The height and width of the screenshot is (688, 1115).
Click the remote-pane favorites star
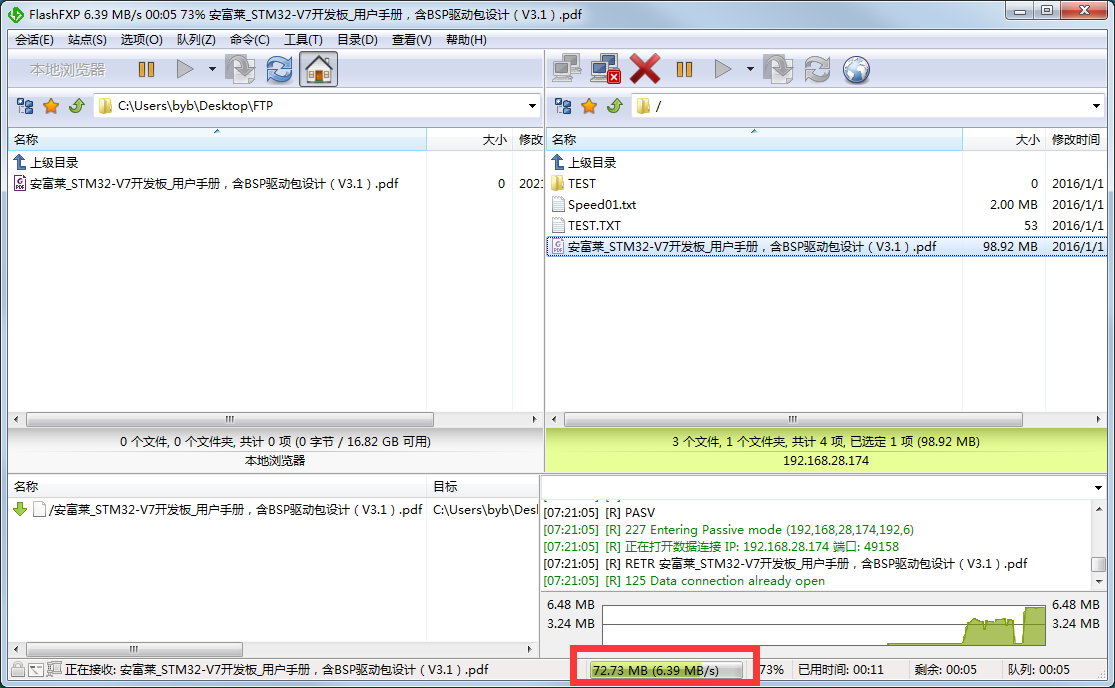pyautogui.click(x=589, y=106)
